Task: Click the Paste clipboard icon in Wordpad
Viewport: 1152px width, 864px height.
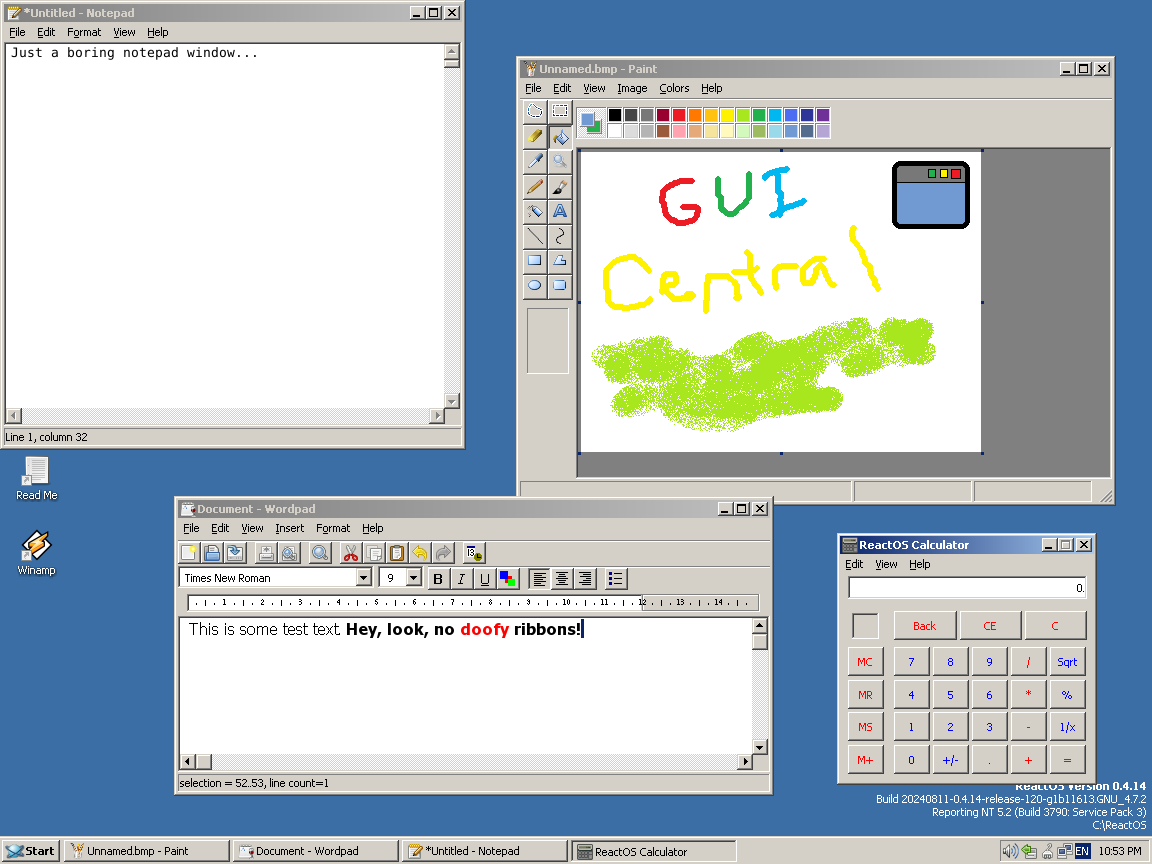Action: (x=397, y=553)
